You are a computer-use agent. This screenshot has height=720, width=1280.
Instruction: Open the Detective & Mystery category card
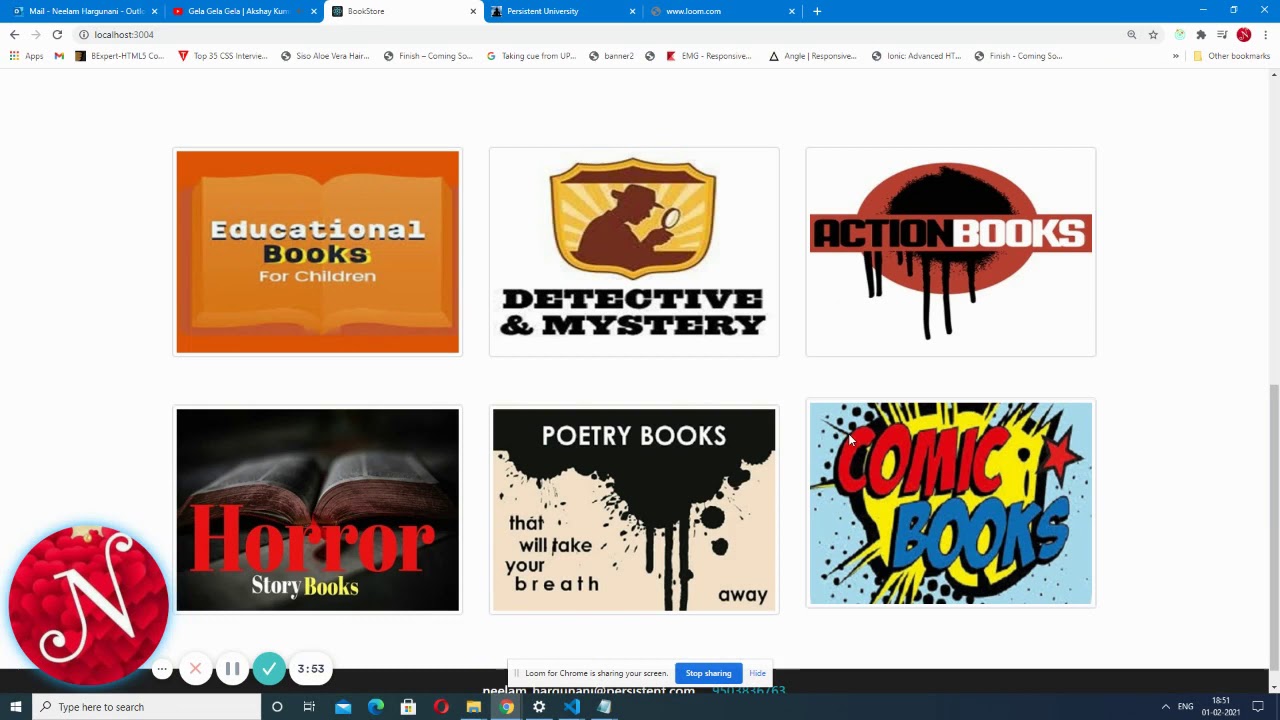point(634,252)
